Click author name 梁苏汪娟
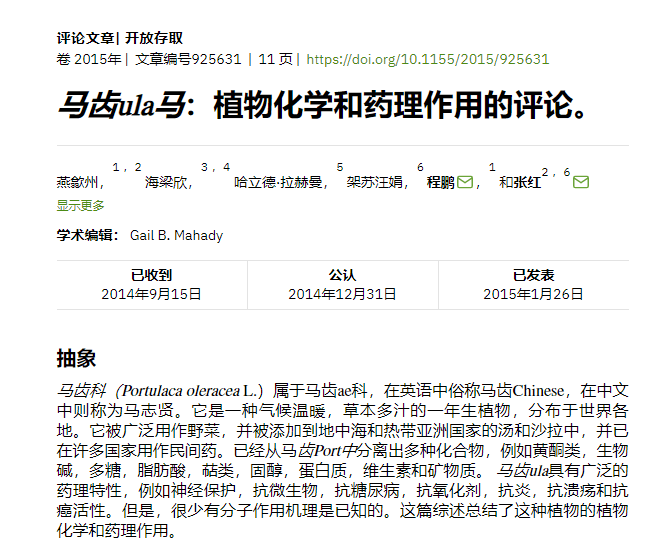Screen dimensions: 665x548 tap(375, 183)
